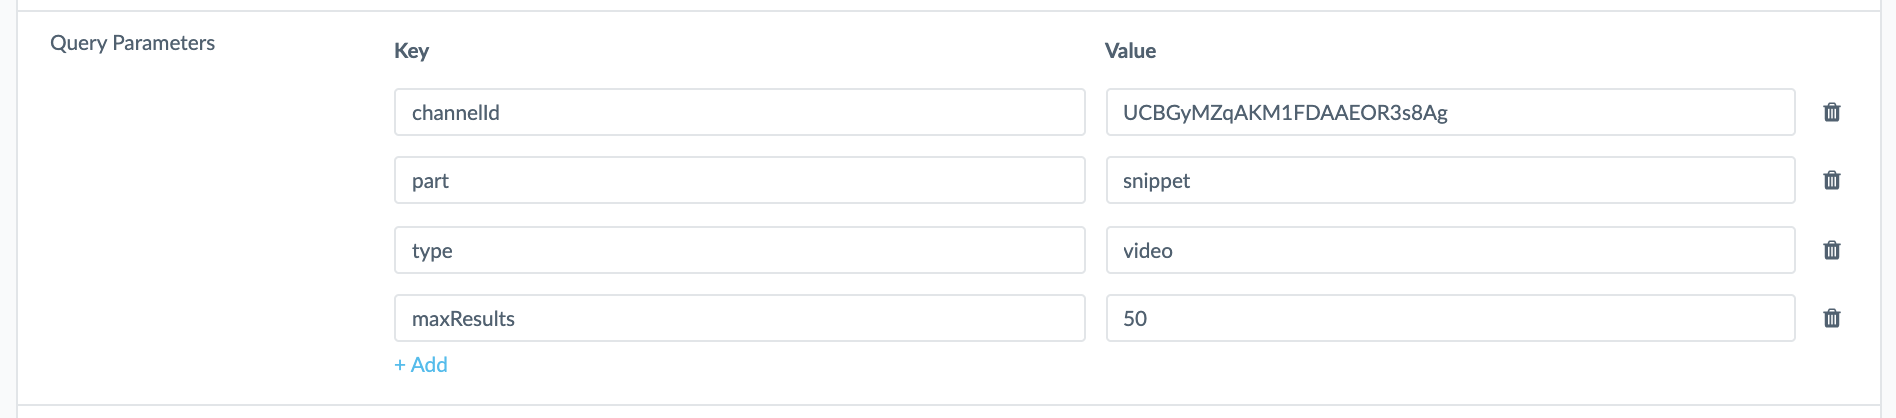Click trash icon beside the 50 value
Screen dimensions: 1896x418
[1832, 318]
